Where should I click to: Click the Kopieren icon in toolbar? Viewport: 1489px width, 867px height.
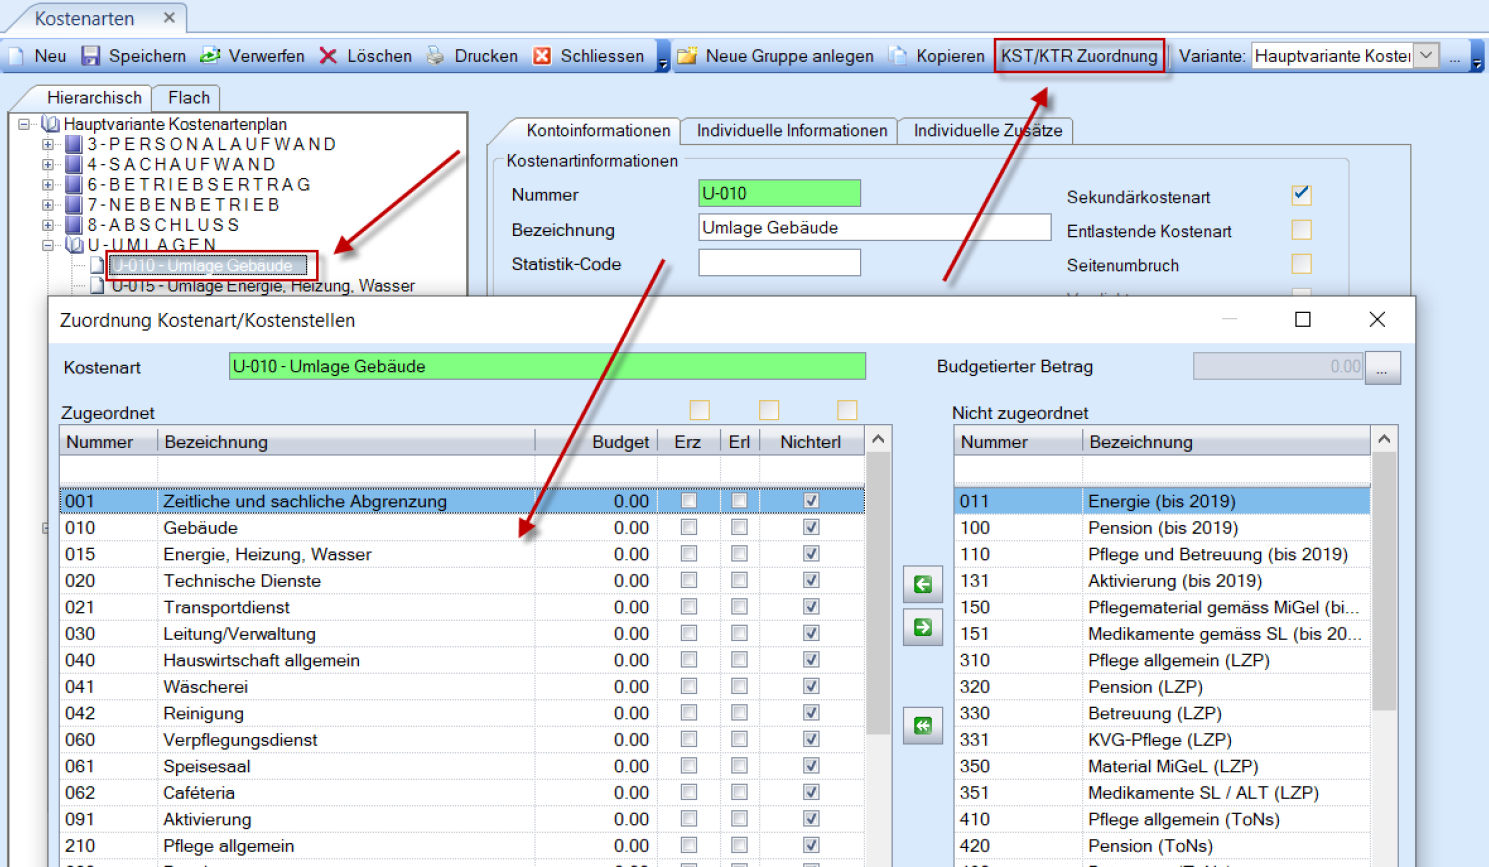(x=898, y=56)
